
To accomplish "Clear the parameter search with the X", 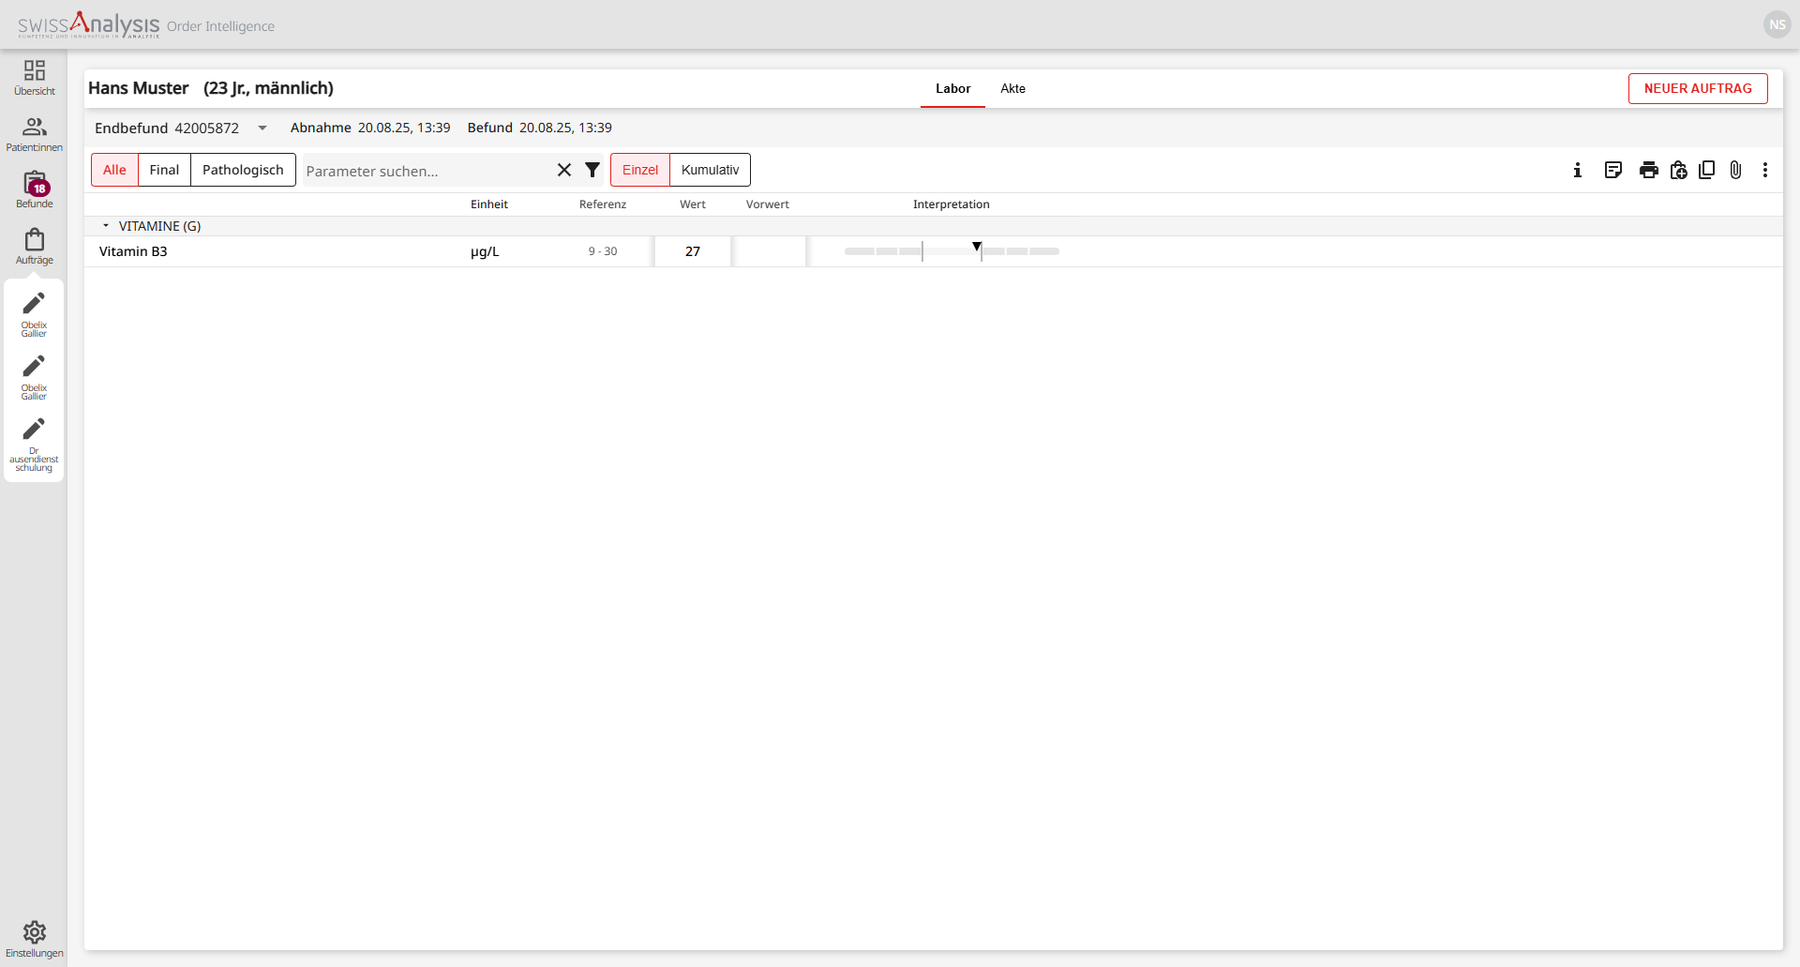I will 564,170.
